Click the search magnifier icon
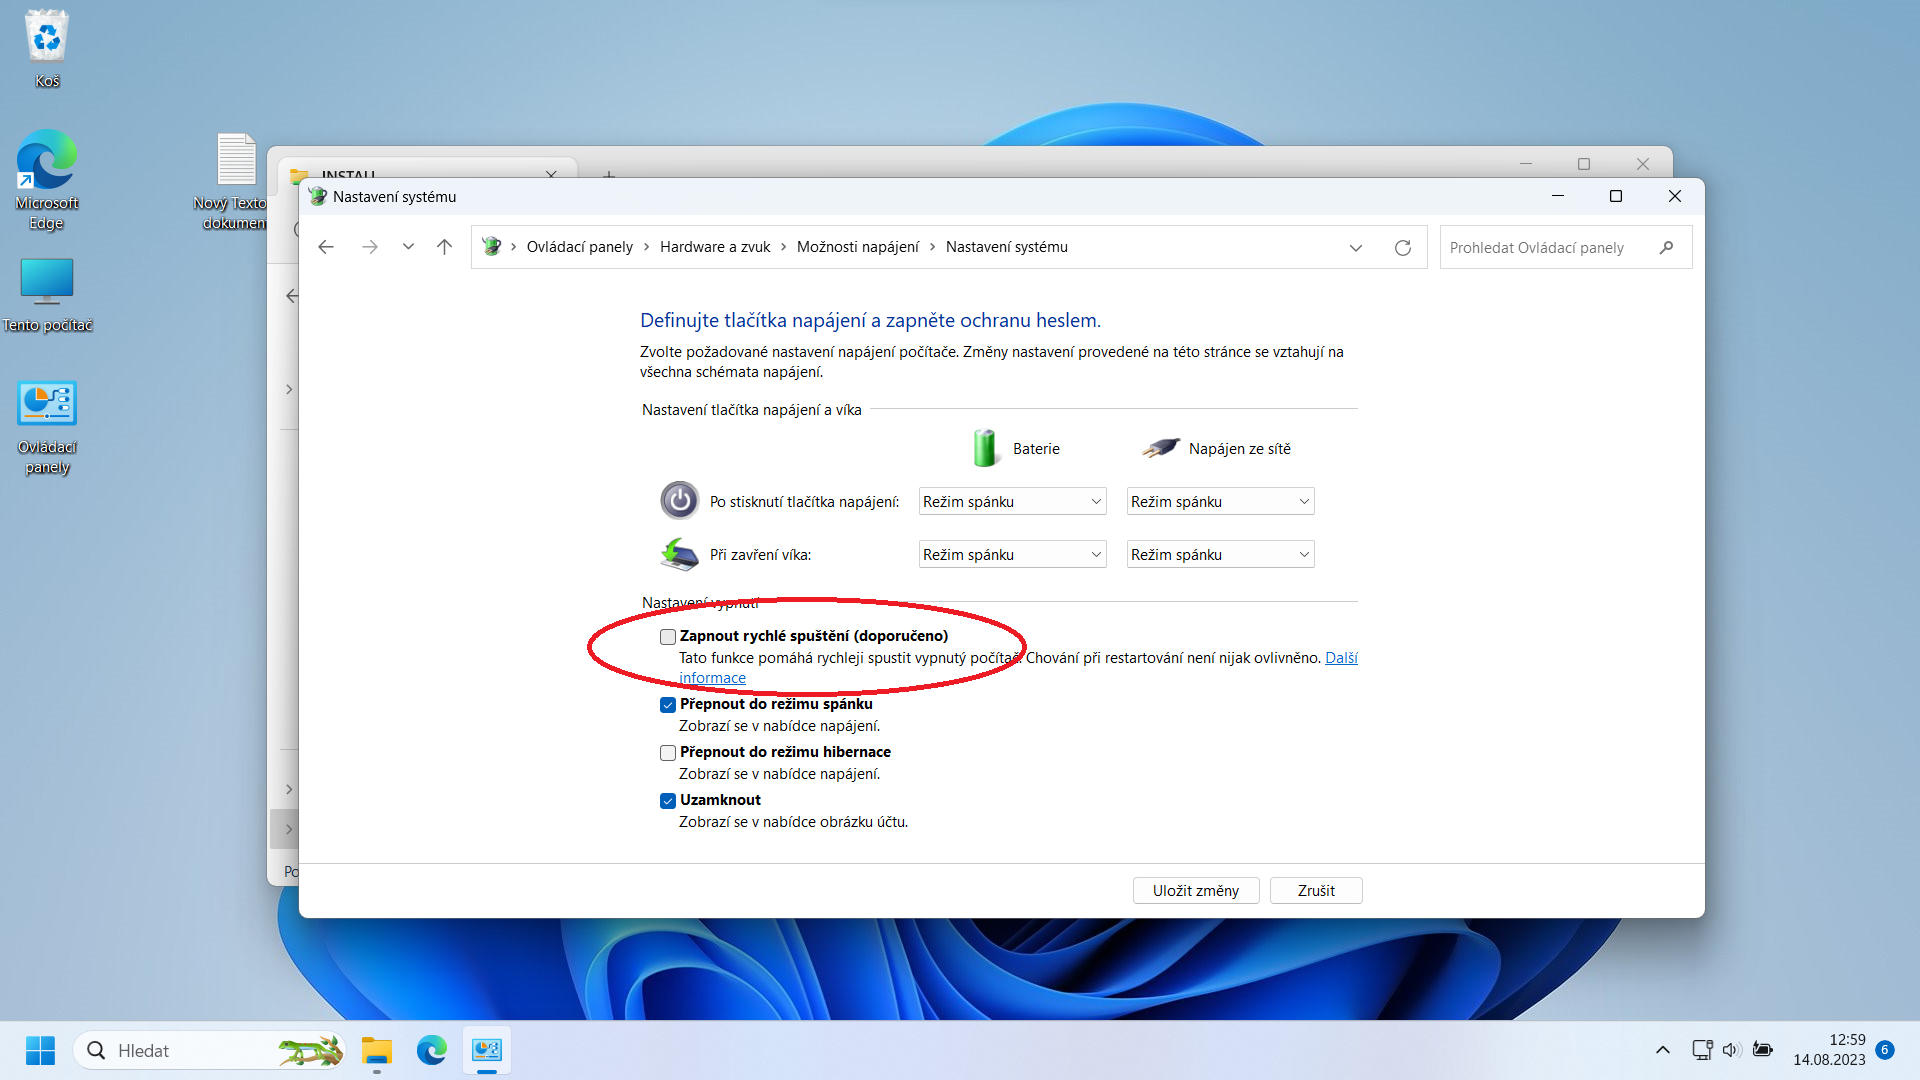 1666,248
